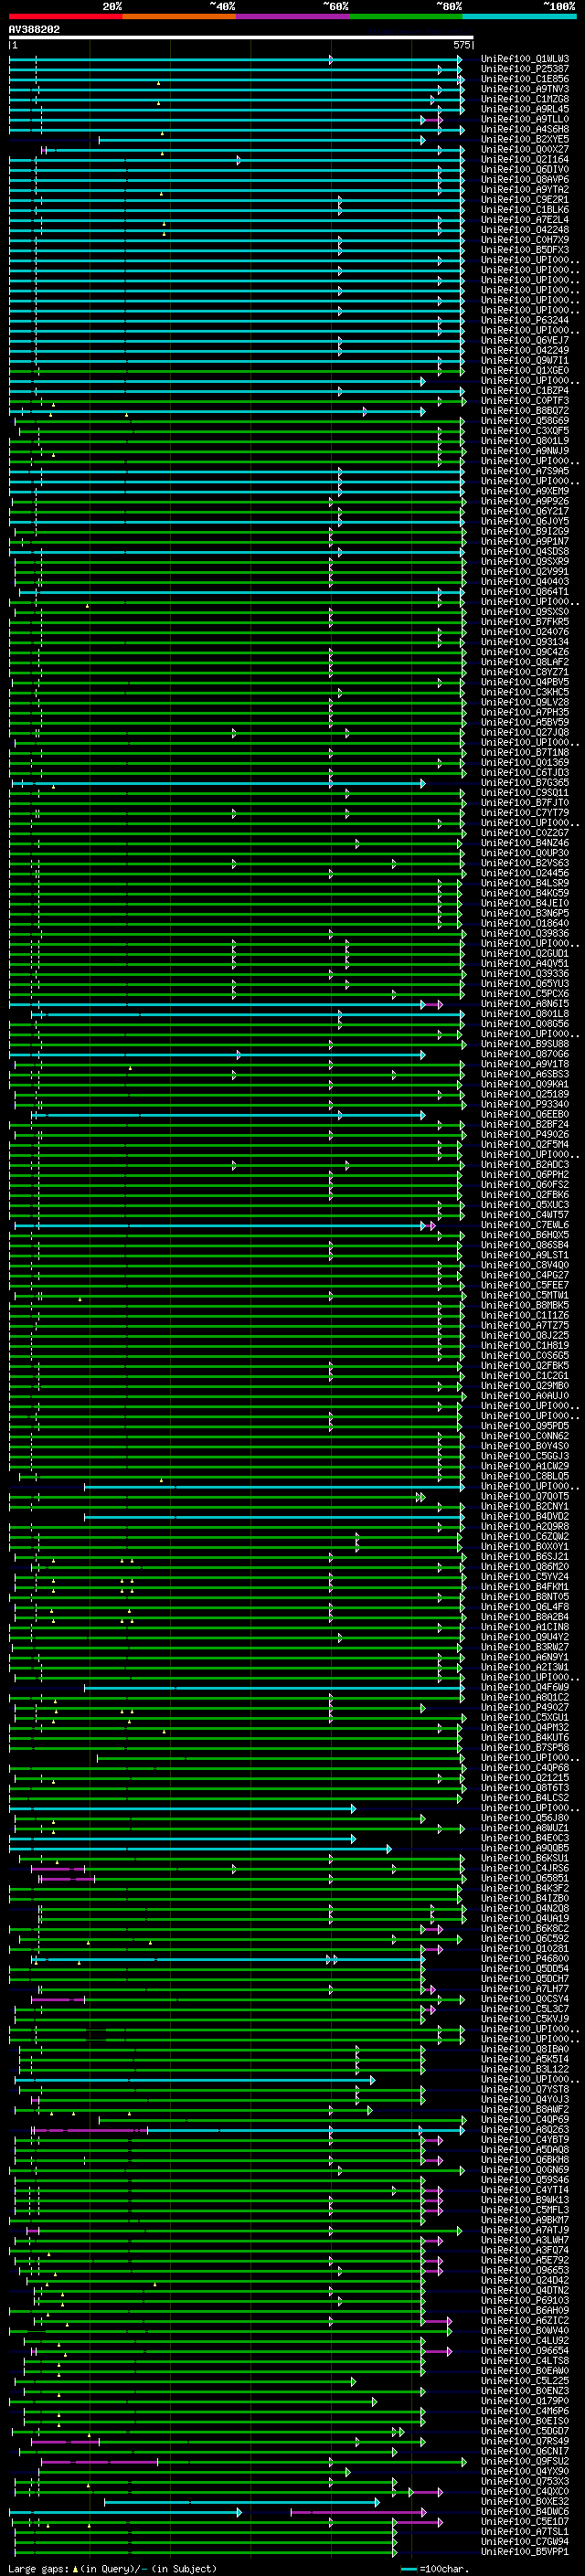The image size is (585, 2576).
Task: Click the UniRef100_A9TLL0 hit label
Action: (525, 119)
